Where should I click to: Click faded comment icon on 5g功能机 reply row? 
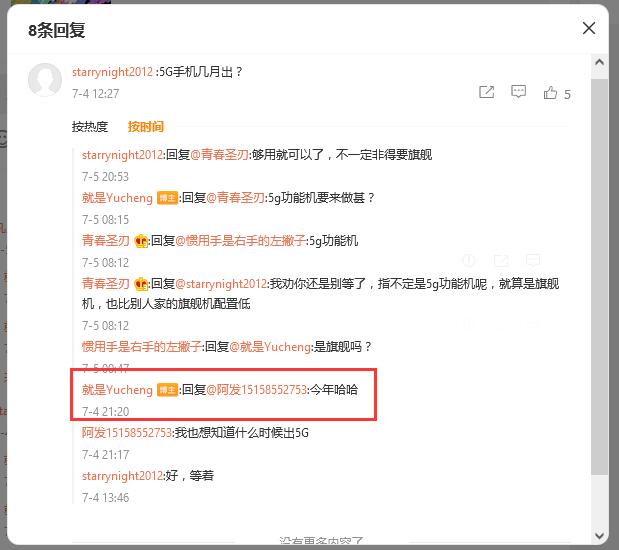[533, 261]
